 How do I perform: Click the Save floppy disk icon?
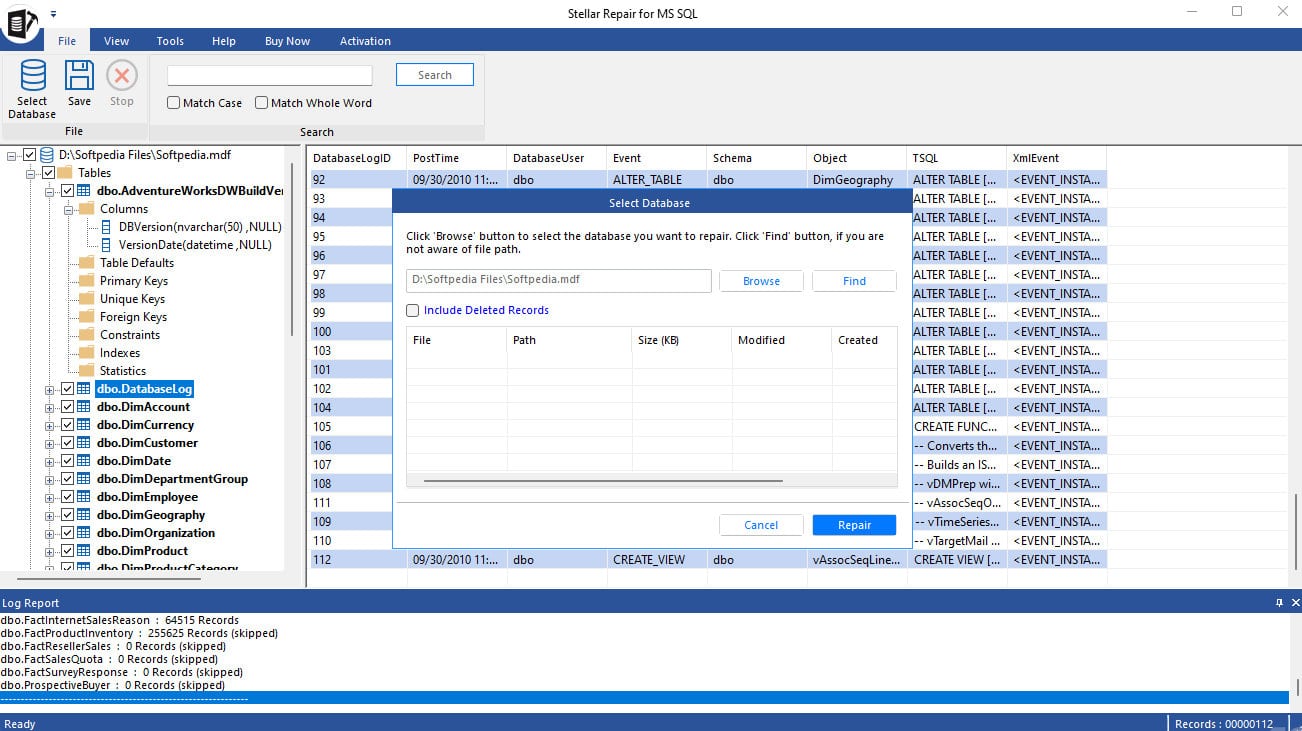(x=79, y=76)
